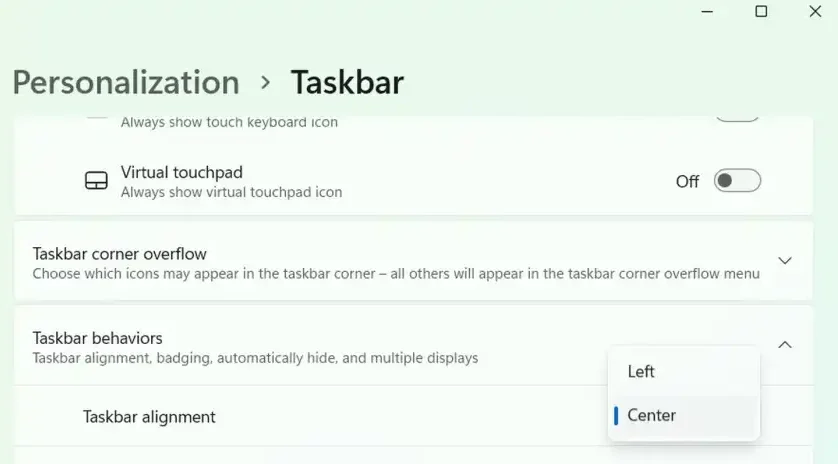Toggle the partially visible touch keyboard switch
Image resolution: width=838 pixels, height=464 pixels.
point(737,119)
